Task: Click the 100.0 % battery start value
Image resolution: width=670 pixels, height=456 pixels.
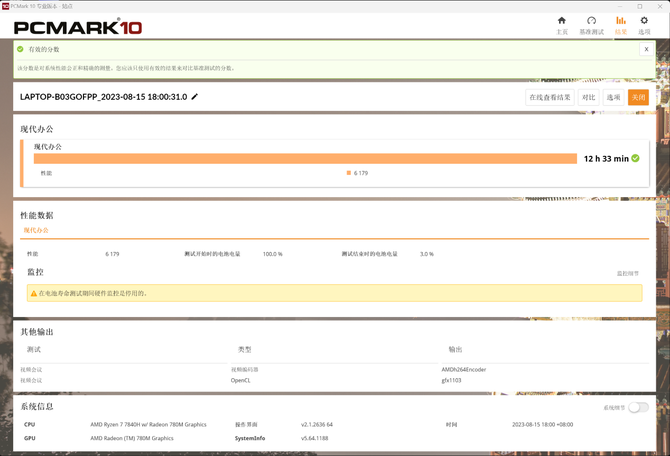Action: pos(272,254)
